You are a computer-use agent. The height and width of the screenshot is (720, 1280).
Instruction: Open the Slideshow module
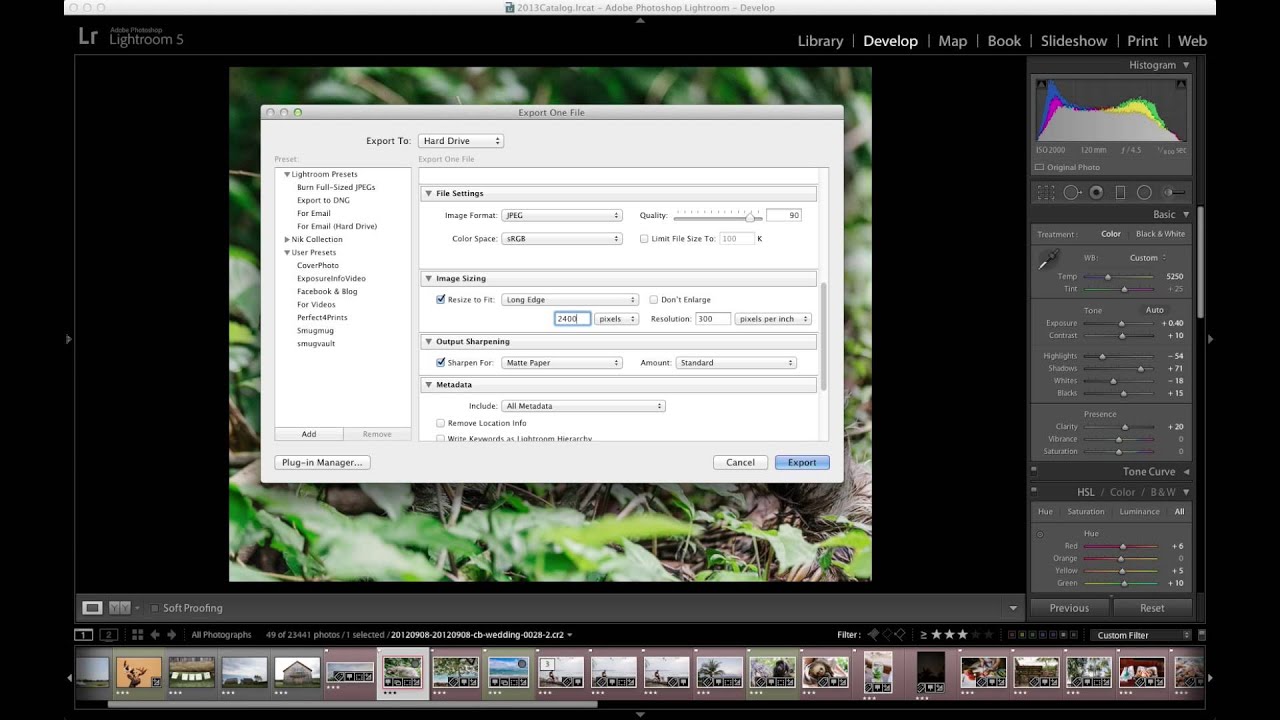click(1074, 41)
